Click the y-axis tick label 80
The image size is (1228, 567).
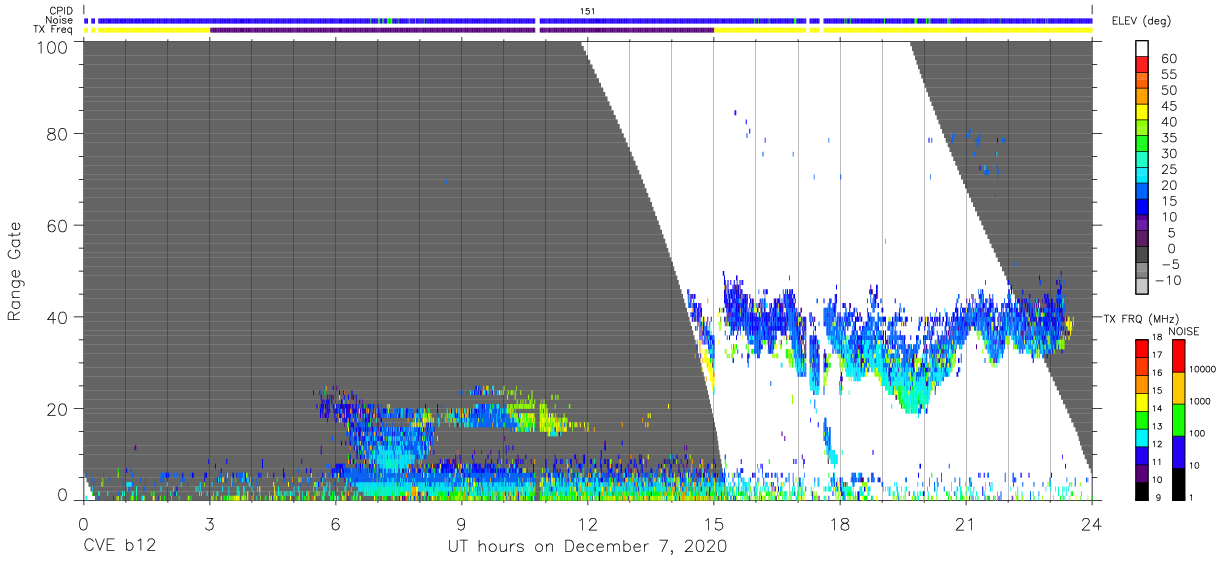coord(60,134)
